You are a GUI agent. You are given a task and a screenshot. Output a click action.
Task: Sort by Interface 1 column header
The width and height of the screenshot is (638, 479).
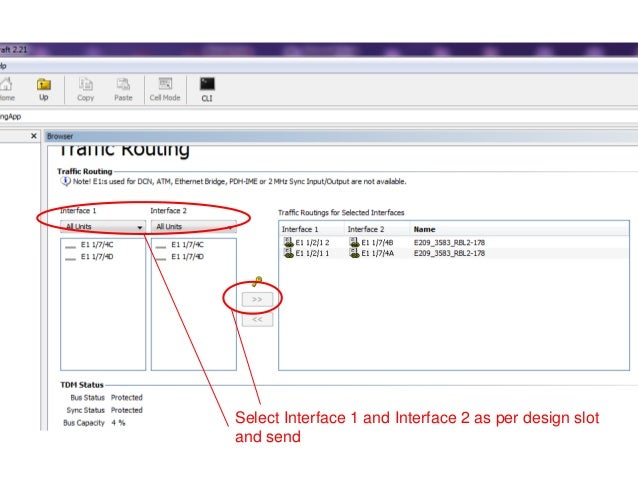click(x=311, y=229)
